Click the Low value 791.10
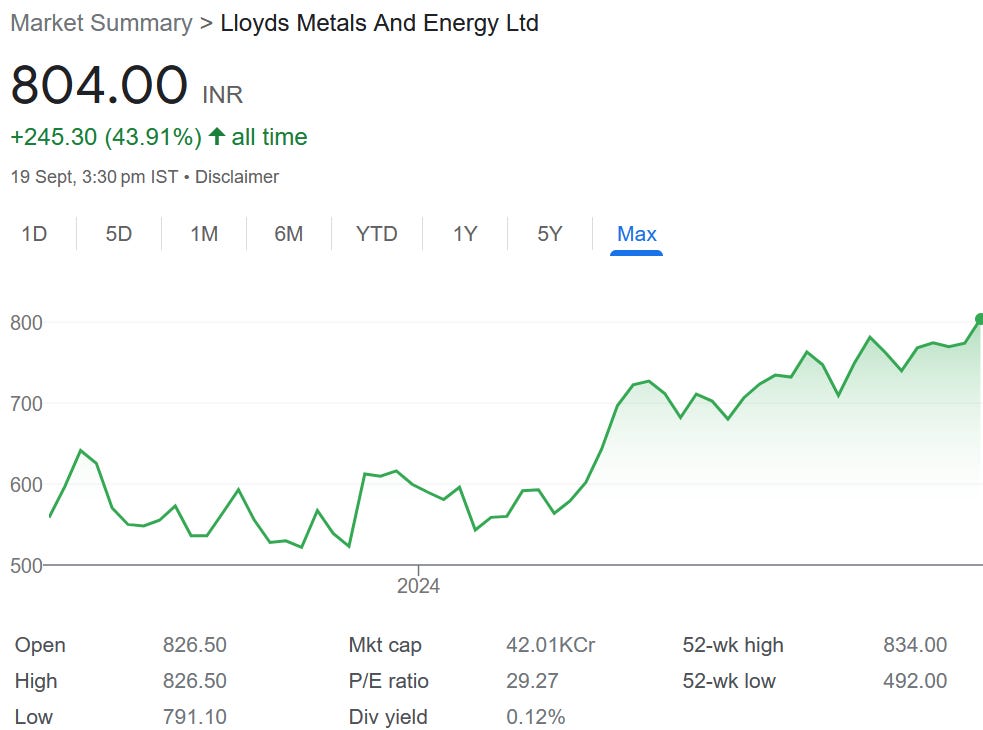The width and height of the screenshot is (983, 730). pos(195,717)
